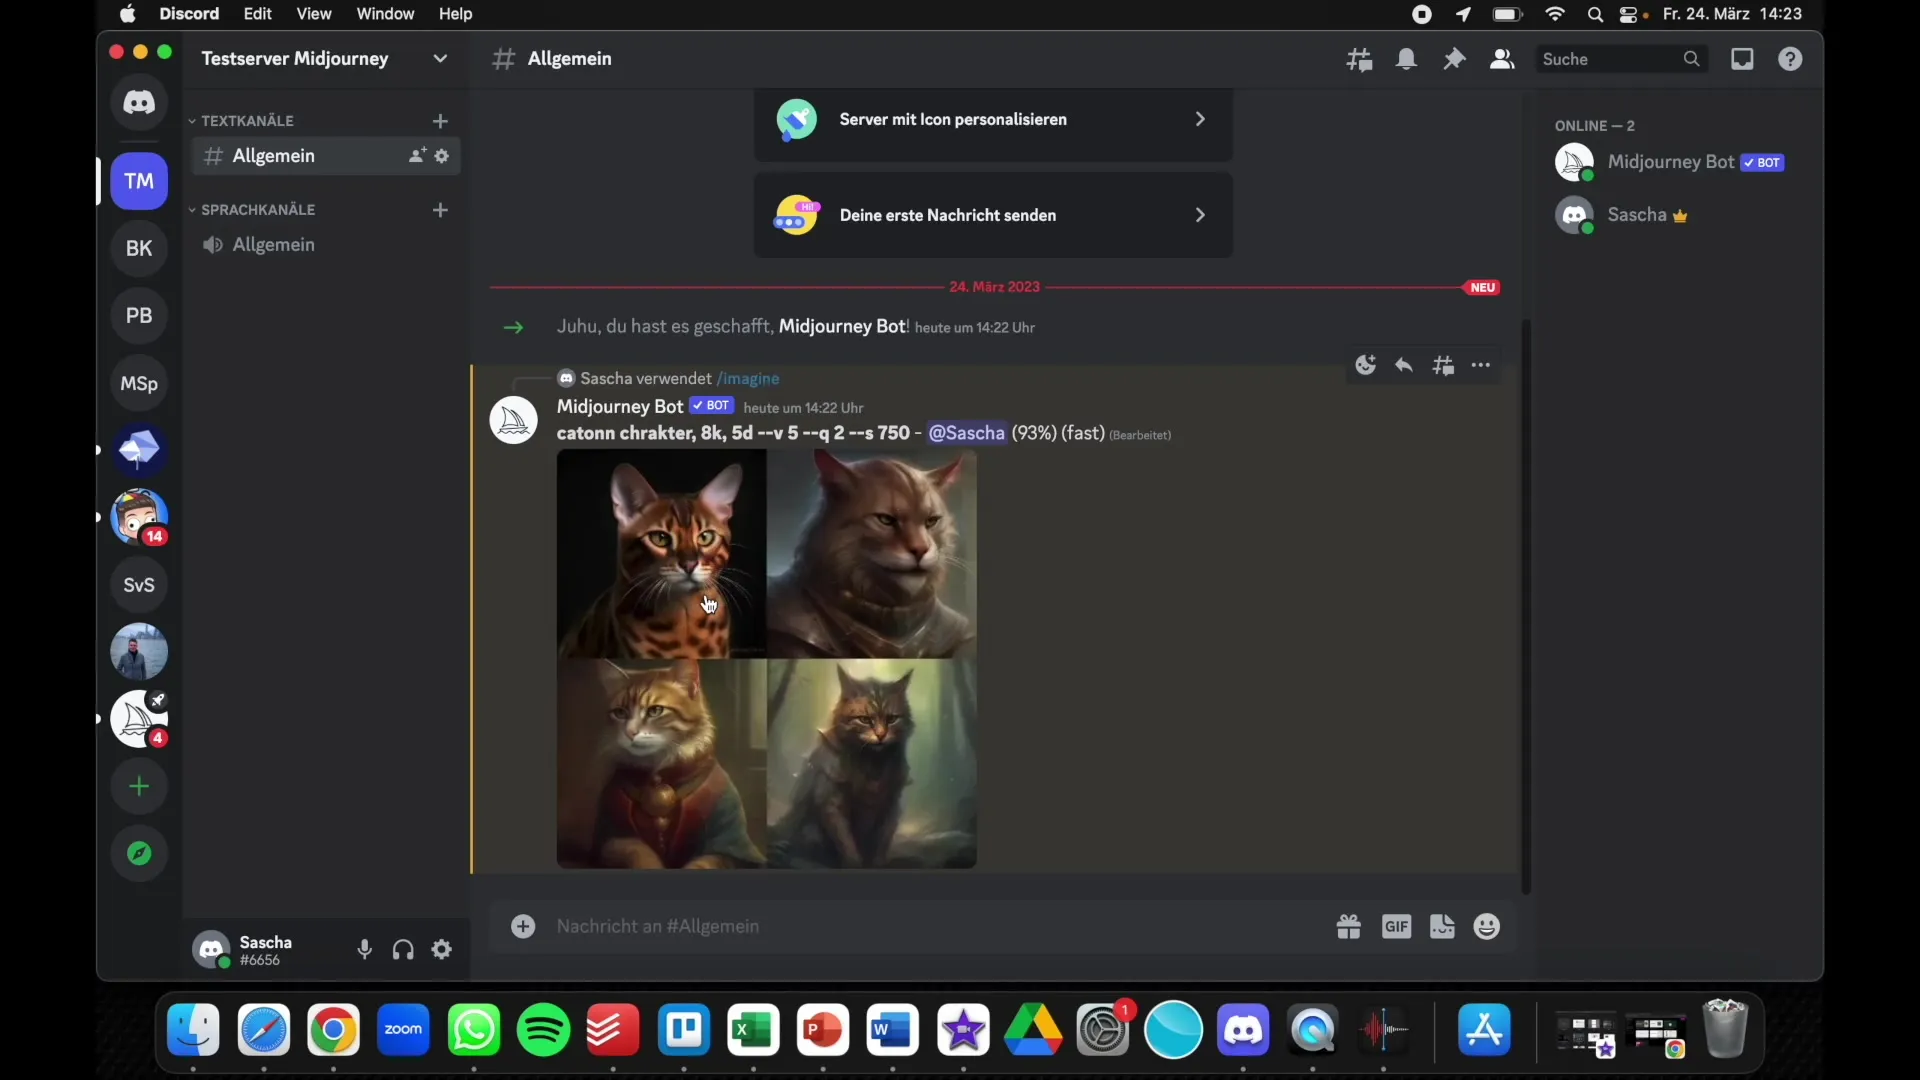
Task: Open the inbox icon
Action: coord(1742,59)
